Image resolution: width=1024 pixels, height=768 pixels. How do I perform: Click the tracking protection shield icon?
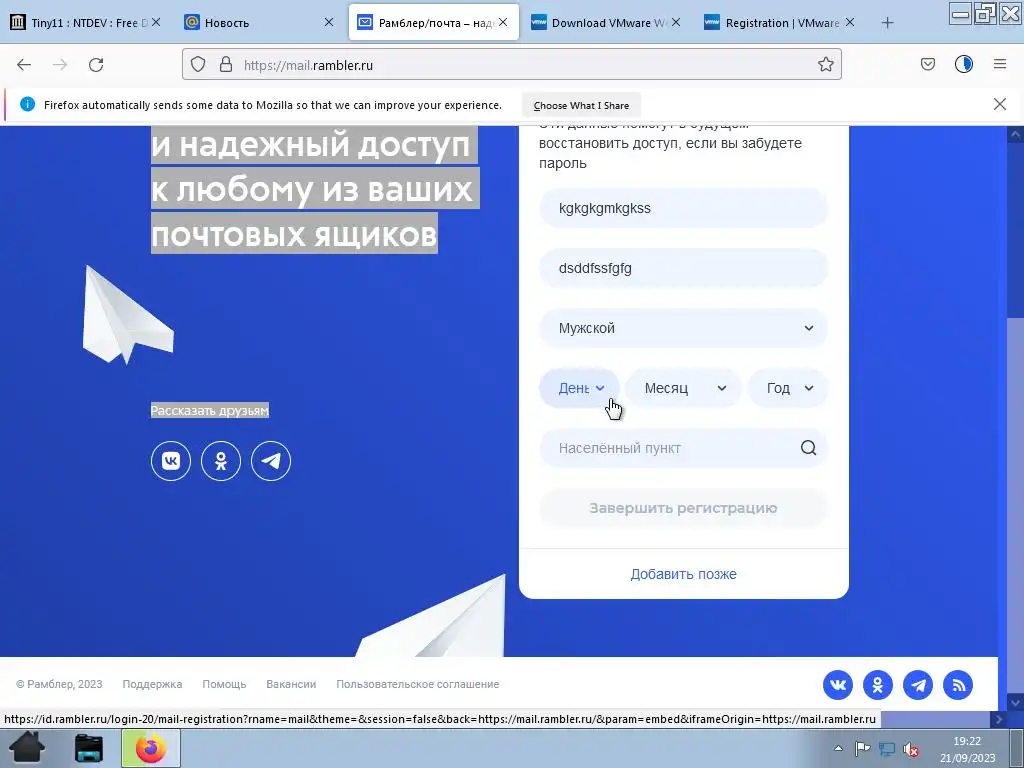(x=198, y=64)
